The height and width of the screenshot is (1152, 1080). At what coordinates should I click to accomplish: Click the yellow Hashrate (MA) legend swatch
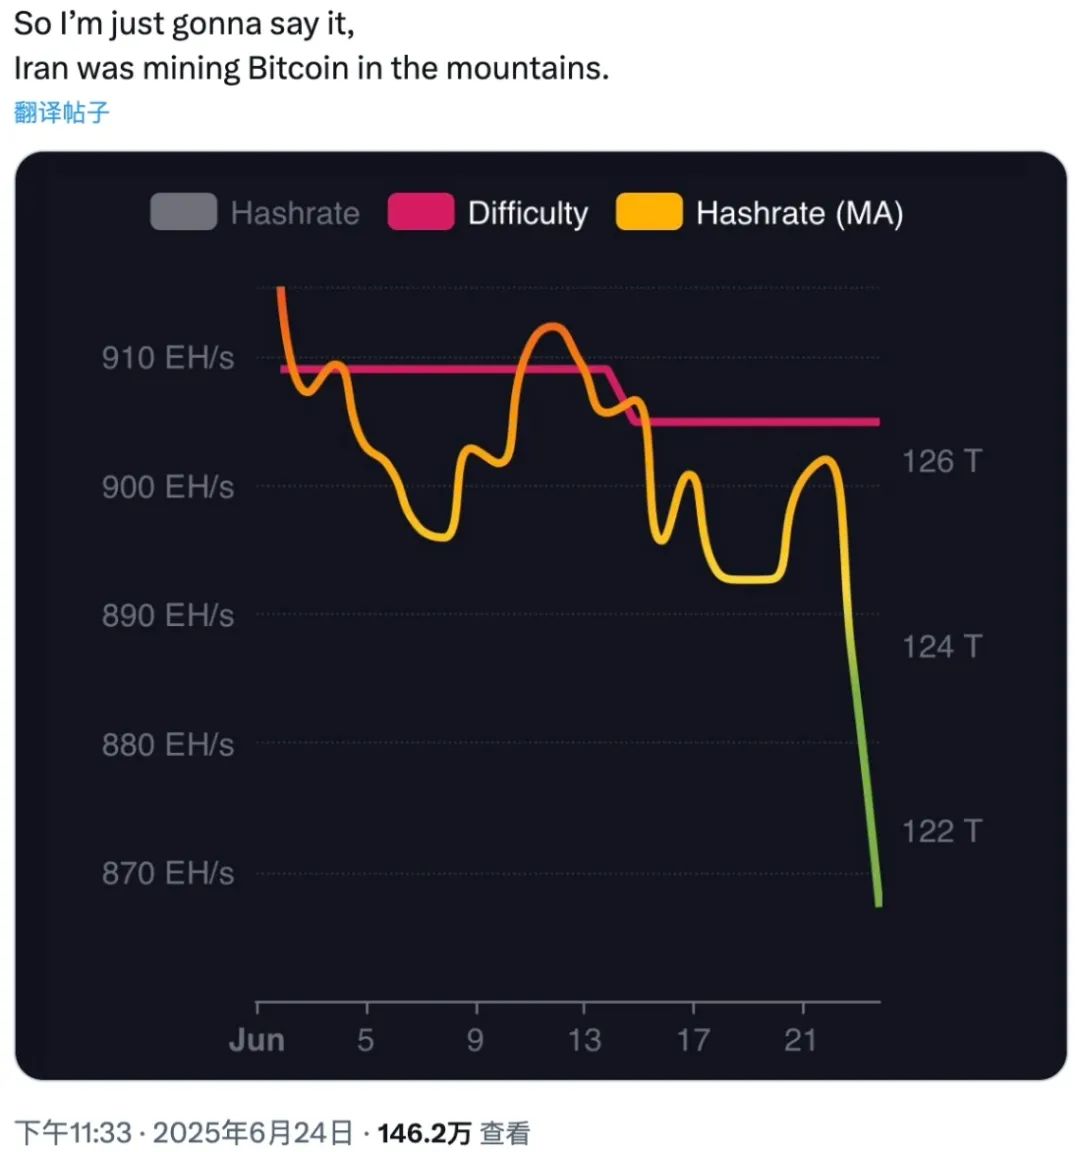[x=649, y=212]
